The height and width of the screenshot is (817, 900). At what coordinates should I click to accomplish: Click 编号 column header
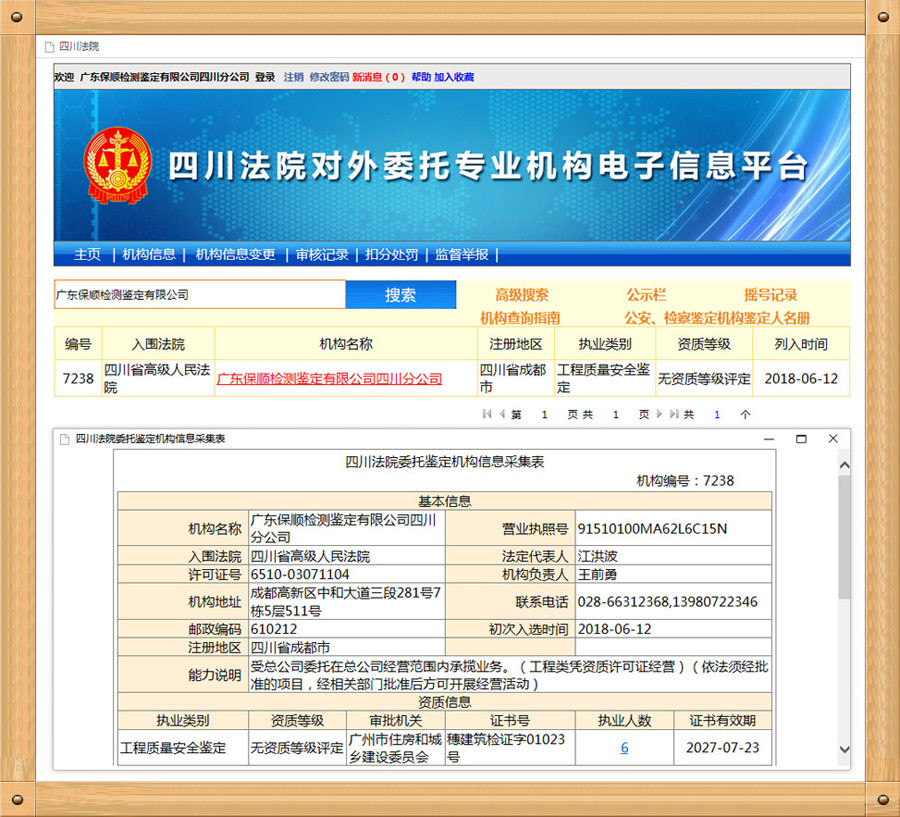[78, 344]
